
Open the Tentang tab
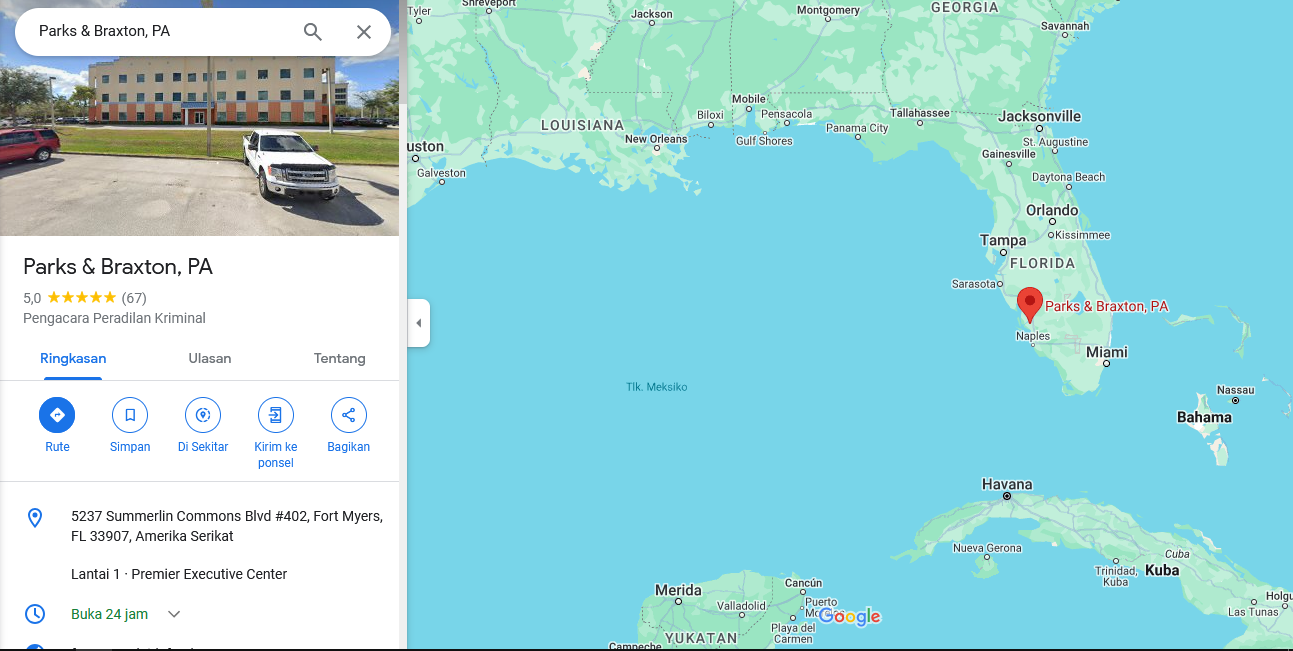340,359
